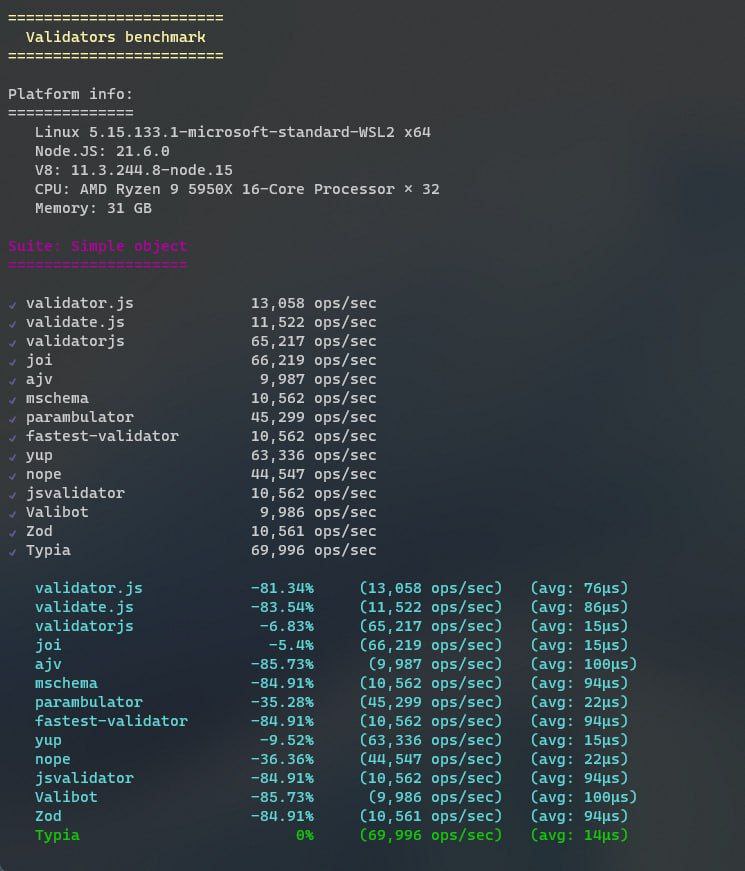Screen dimensions: 745x871
Task: Click the Validators benchmark title
Action: pos(115,37)
